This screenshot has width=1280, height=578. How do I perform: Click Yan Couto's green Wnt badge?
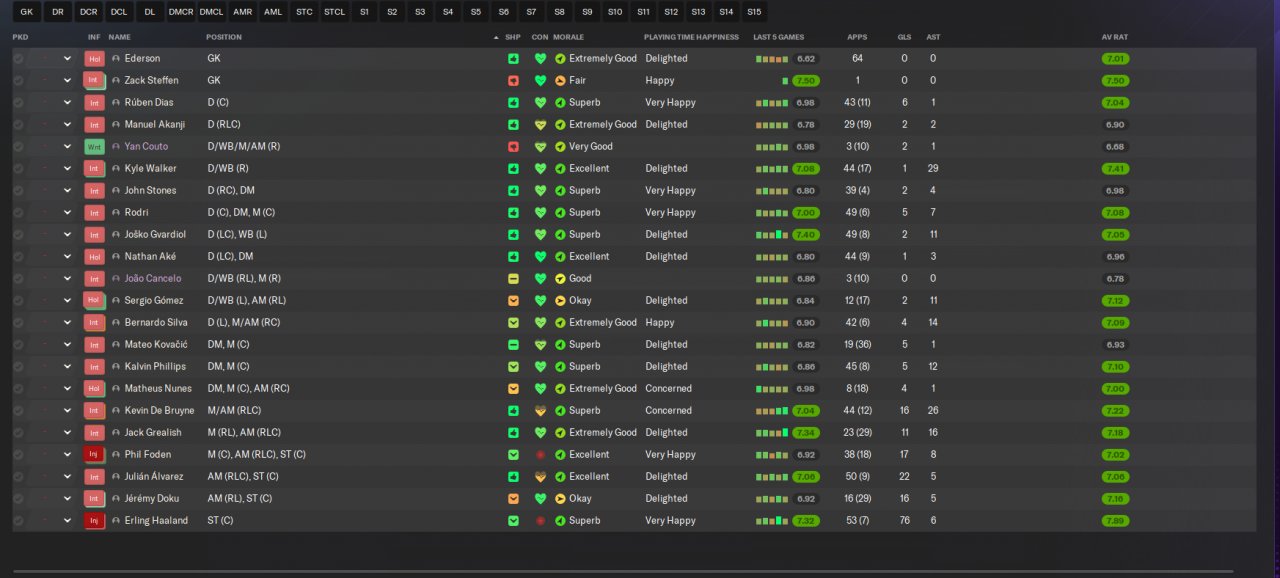[x=94, y=146]
